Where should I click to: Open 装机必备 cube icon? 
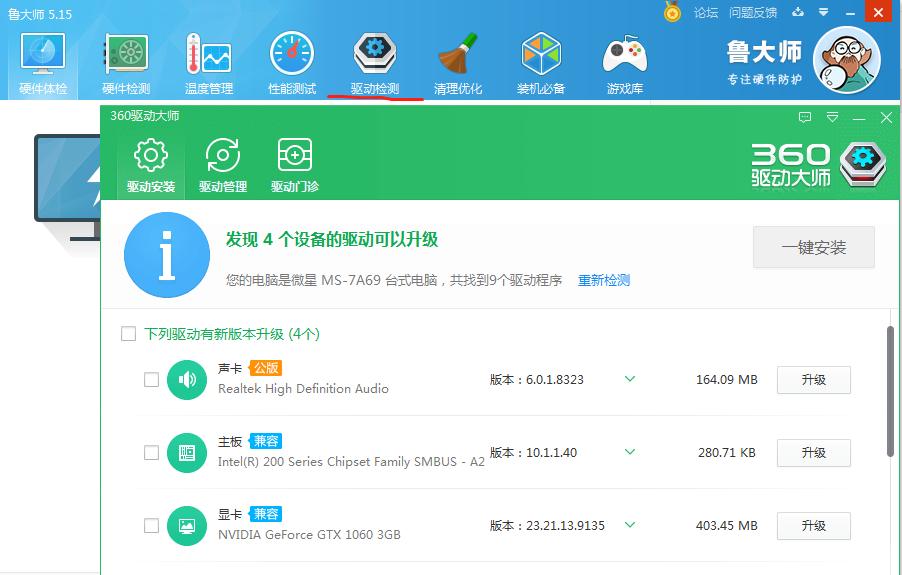tap(541, 64)
